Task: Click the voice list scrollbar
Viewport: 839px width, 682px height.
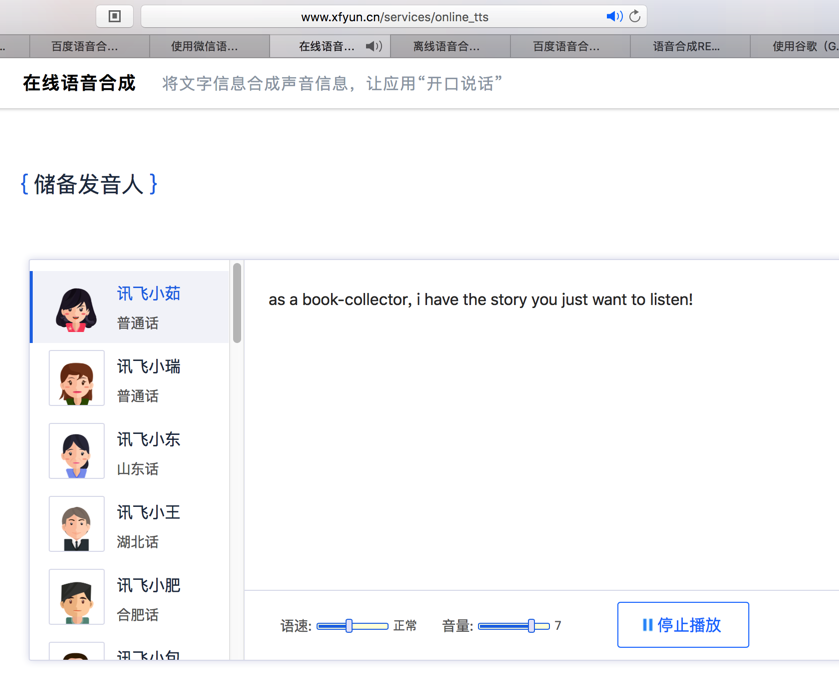Action: point(237,303)
